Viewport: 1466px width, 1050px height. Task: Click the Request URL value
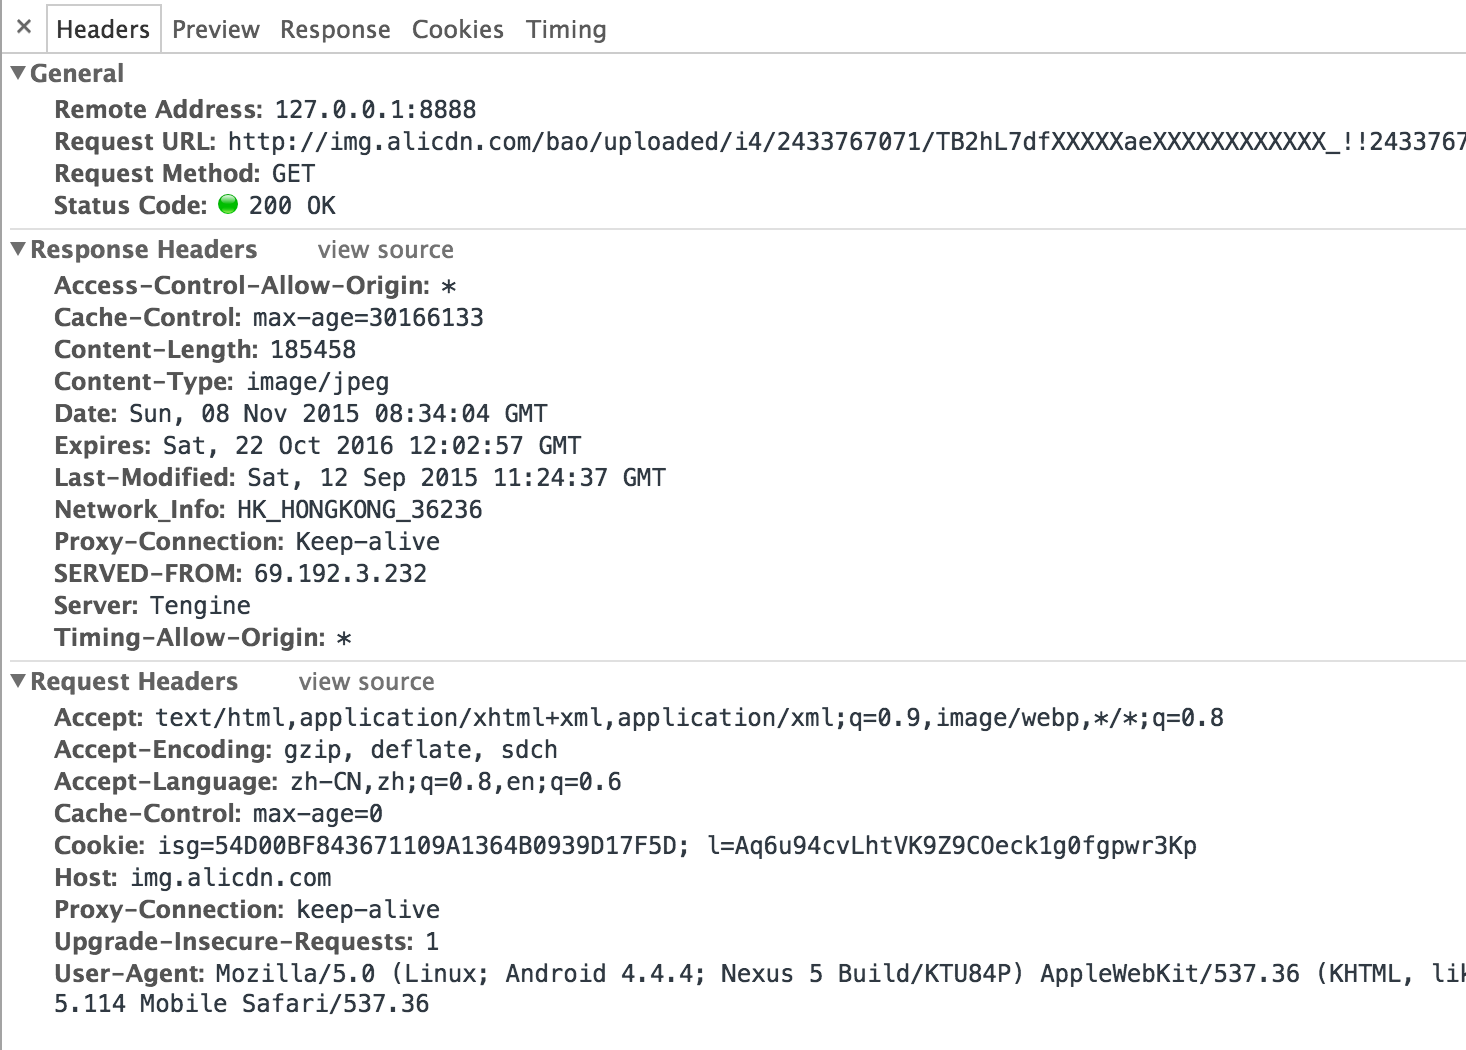(x=846, y=142)
